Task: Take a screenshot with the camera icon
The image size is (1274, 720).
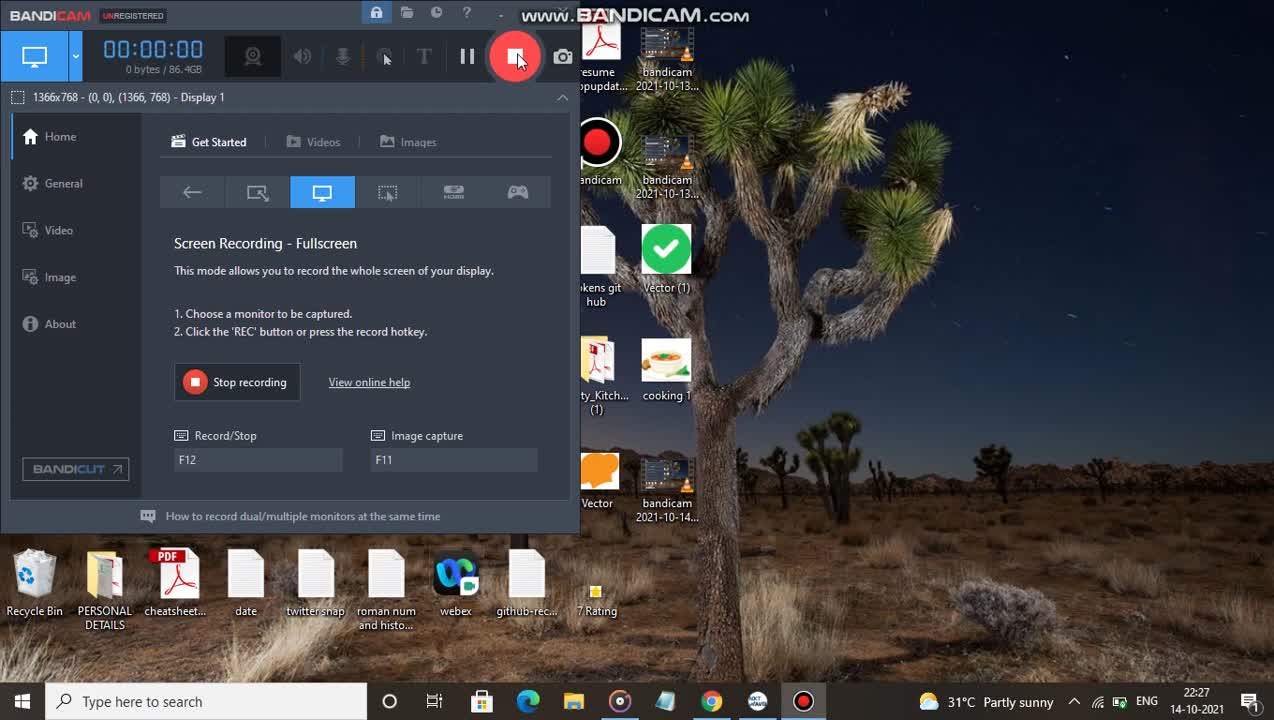Action: pos(563,57)
